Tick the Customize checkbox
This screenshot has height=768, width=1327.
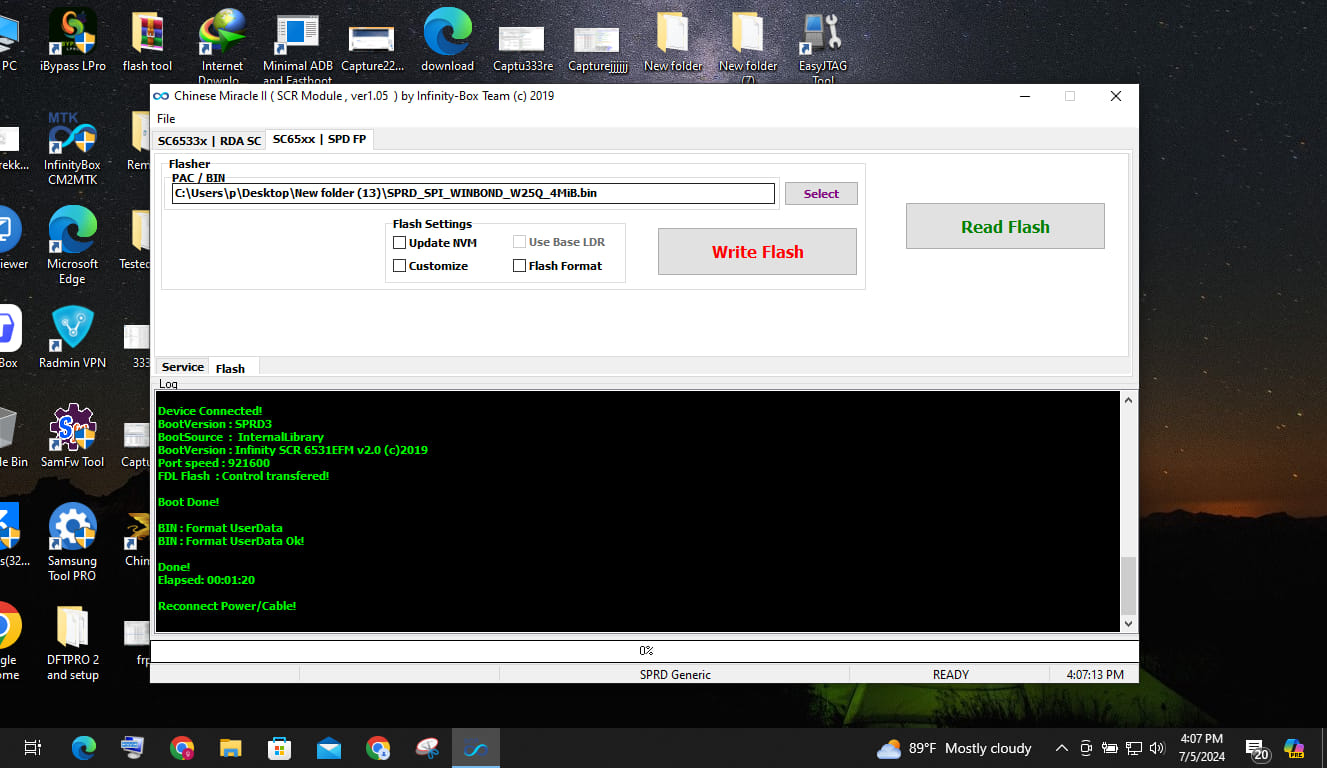[400, 266]
